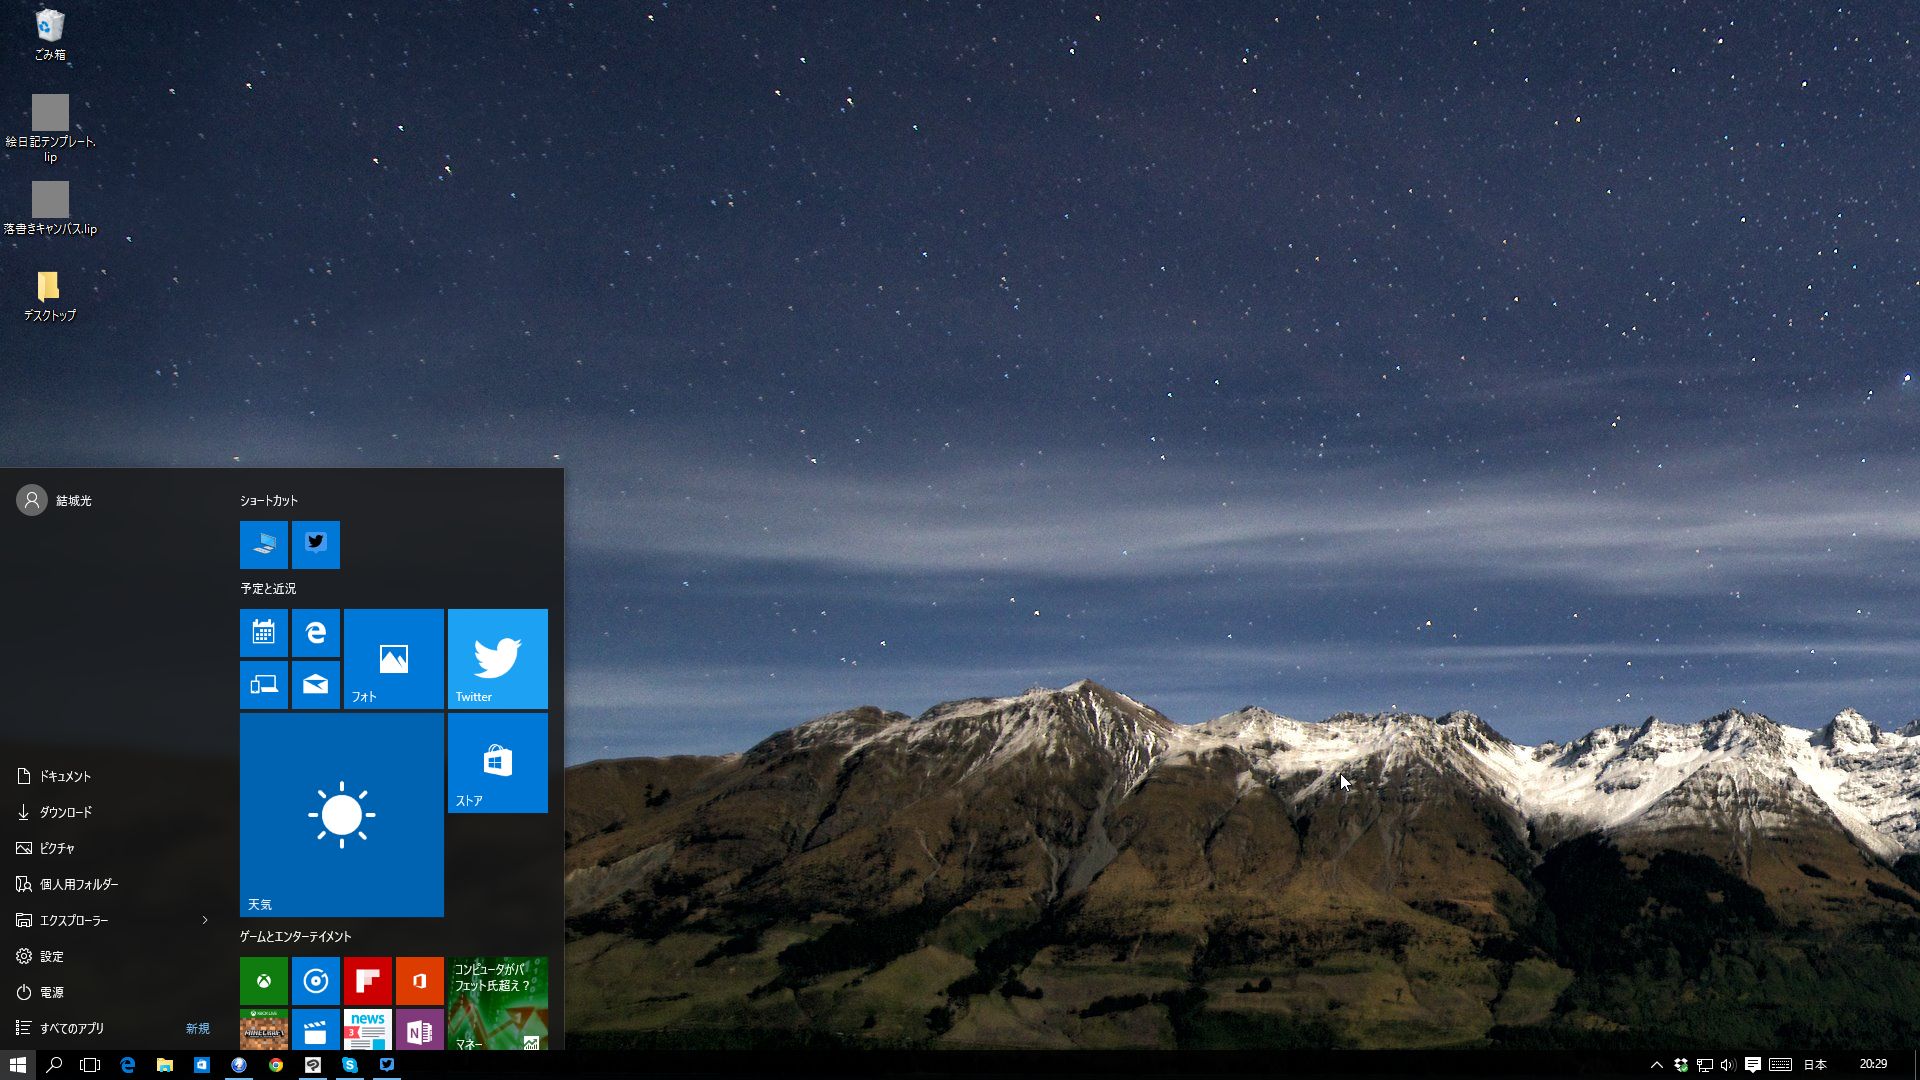This screenshot has height=1080, width=1920.
Task: Open Settings (設定) from Start menu
Action: 52,956
